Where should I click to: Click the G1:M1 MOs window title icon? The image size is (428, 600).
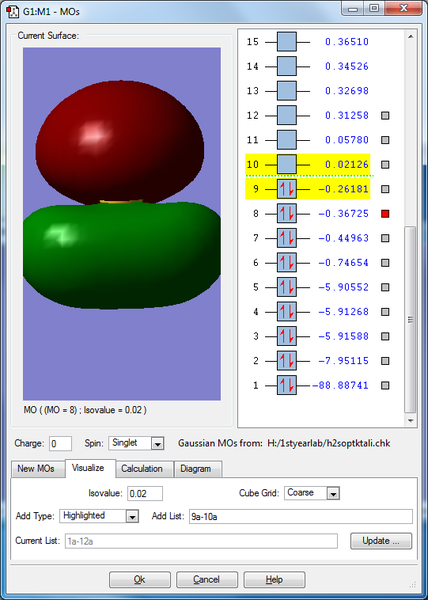13,11
